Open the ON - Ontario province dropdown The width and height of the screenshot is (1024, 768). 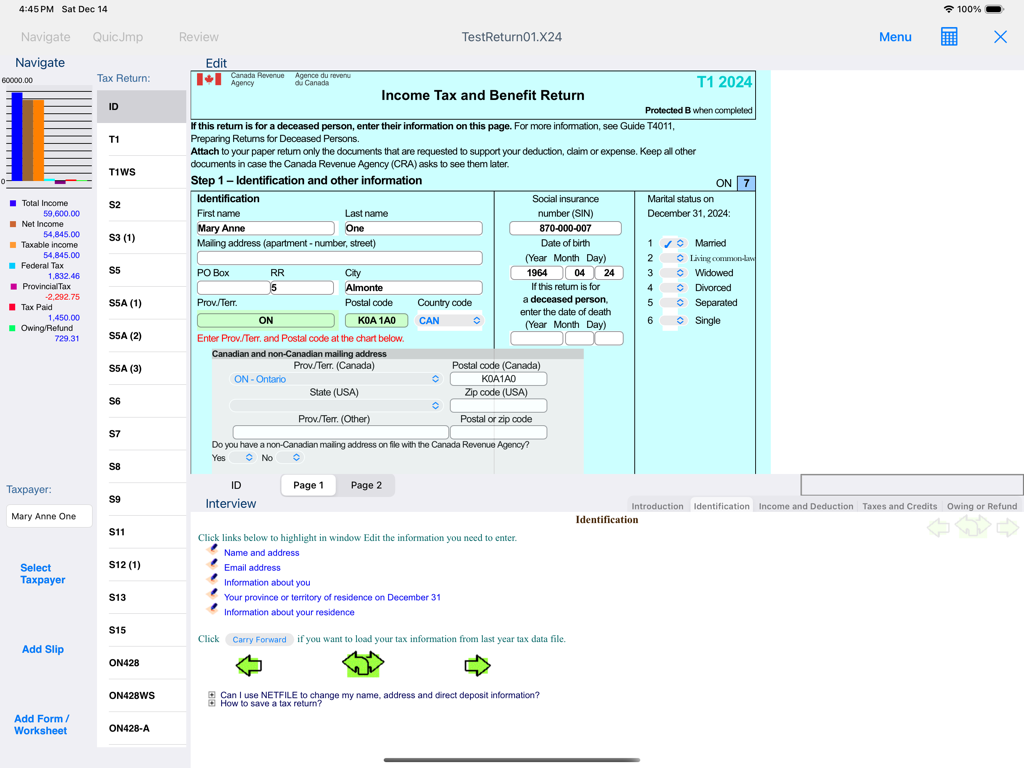(340, 378)
